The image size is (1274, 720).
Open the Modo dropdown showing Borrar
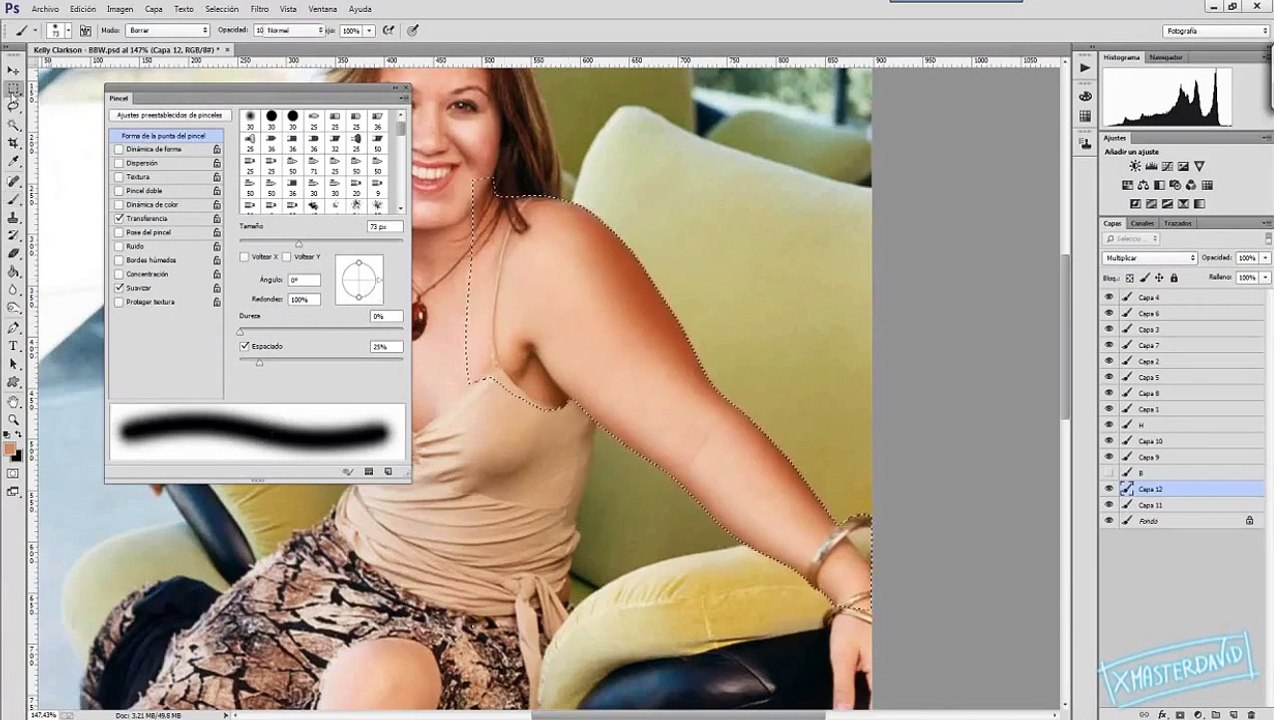[167, 31]
